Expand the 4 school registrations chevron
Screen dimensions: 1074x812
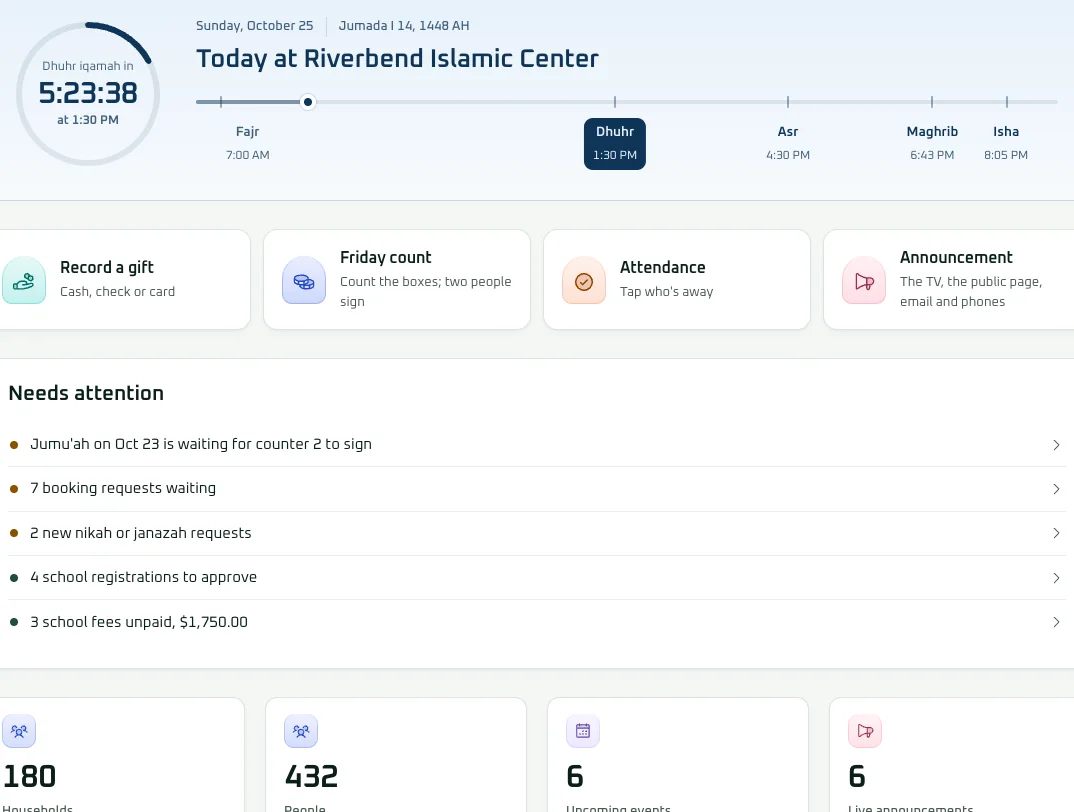[1056, 578]
